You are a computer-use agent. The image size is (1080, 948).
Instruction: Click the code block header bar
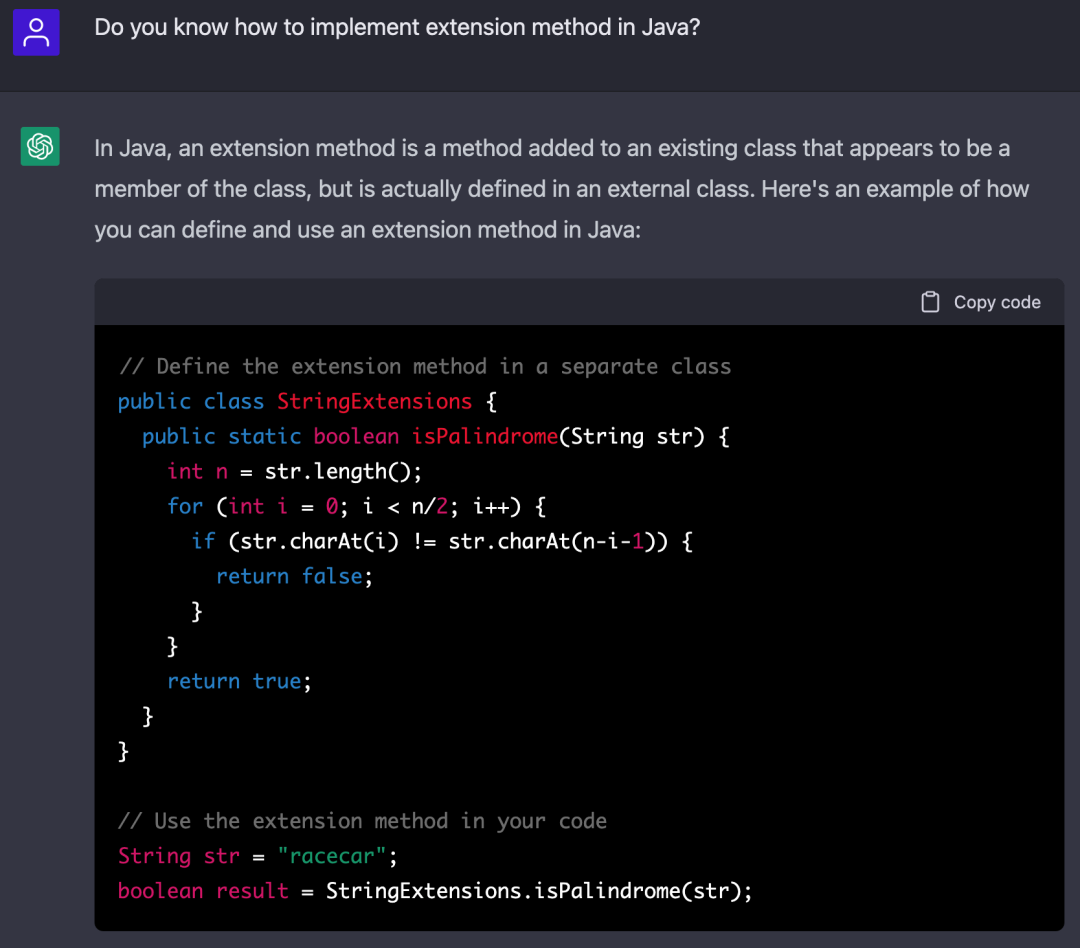coord(500,302)
